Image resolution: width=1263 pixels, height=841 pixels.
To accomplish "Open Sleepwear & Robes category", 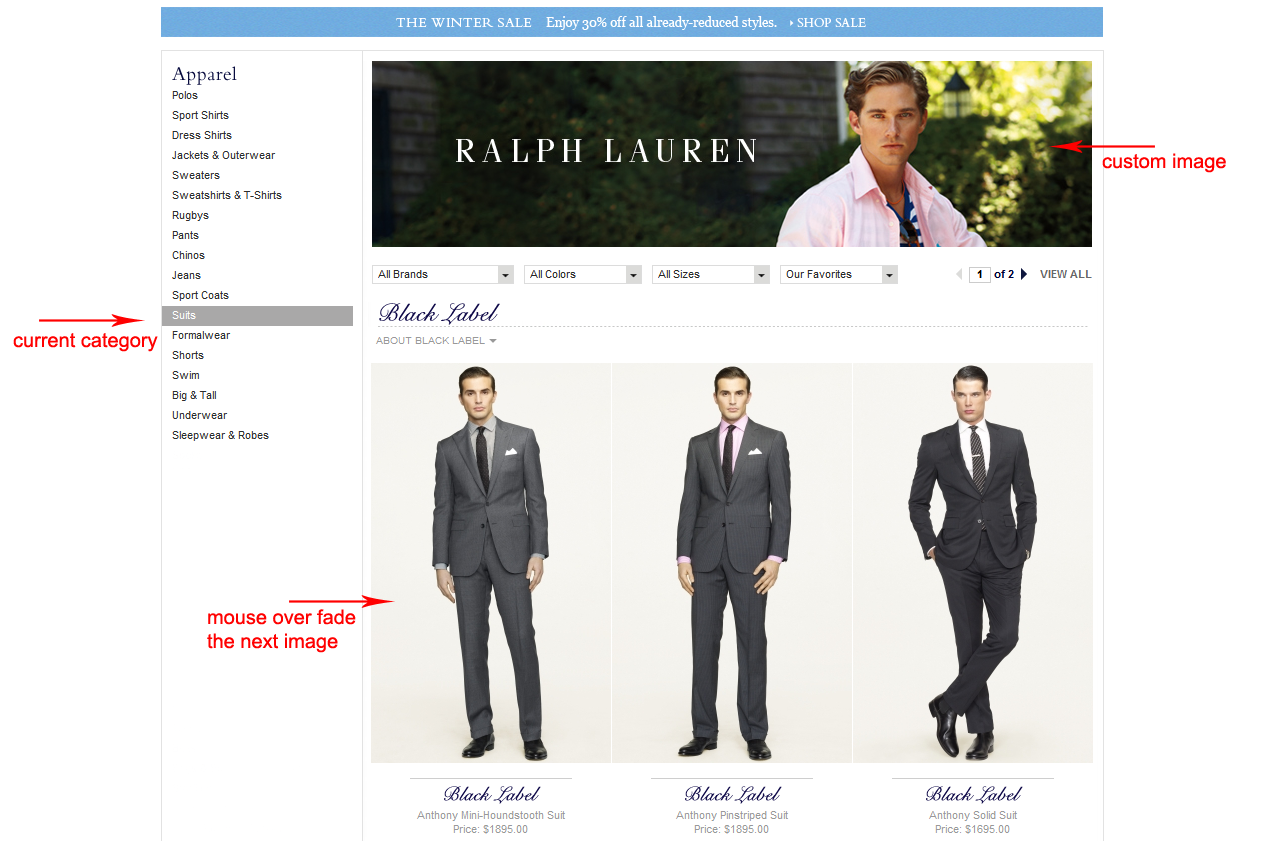I will point(220,435).
